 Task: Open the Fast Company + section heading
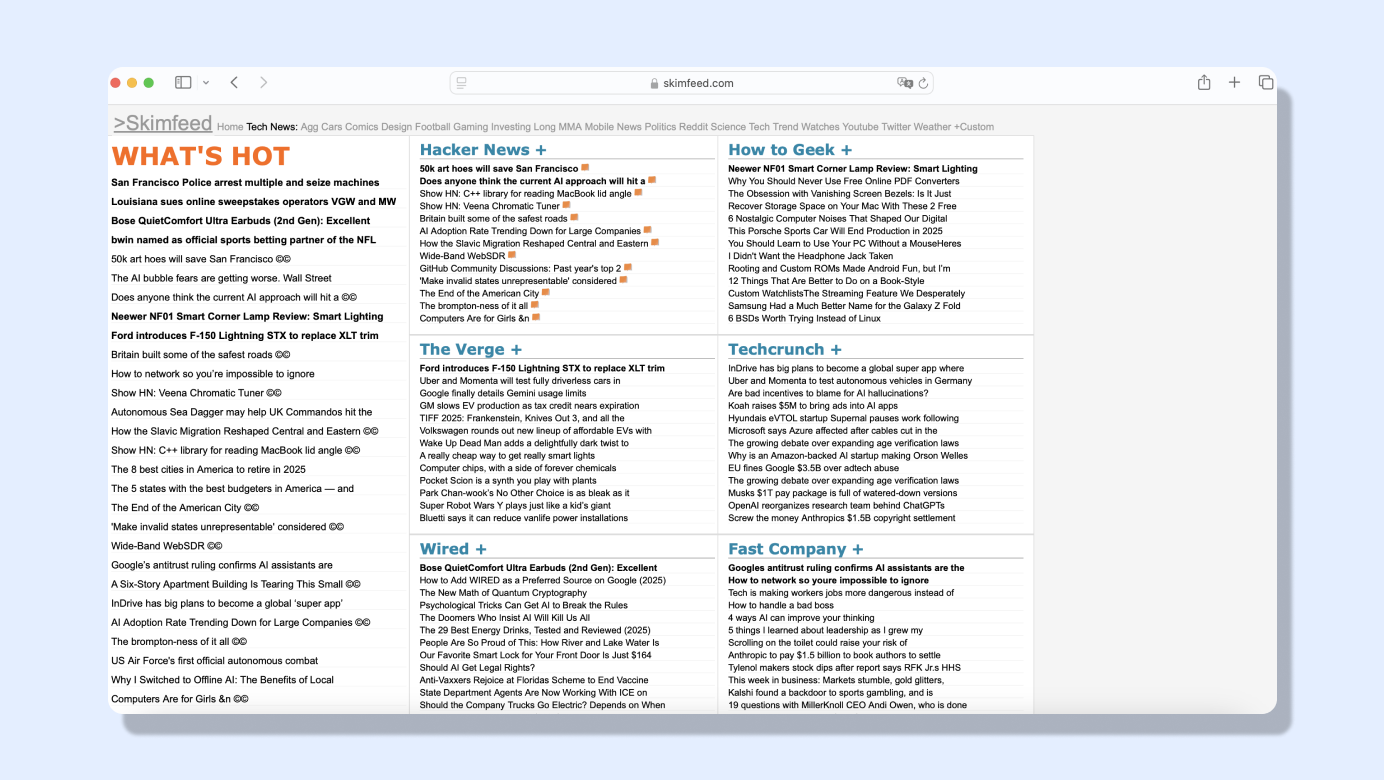tap(795, 549)
